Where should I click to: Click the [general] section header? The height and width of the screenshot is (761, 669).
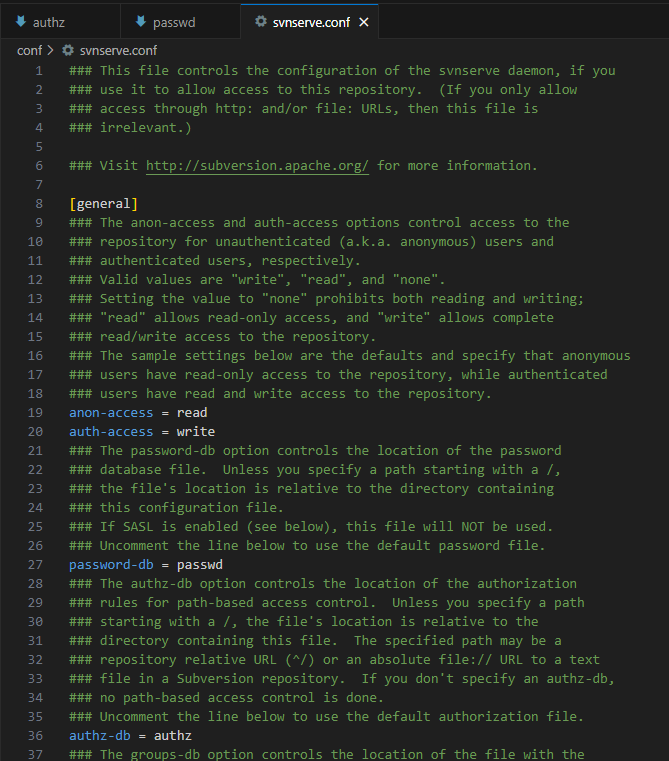click(x=104, y=204)
